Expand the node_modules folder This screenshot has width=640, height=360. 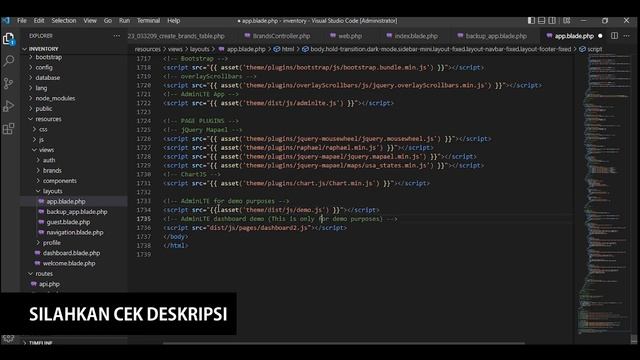(55, 98)
